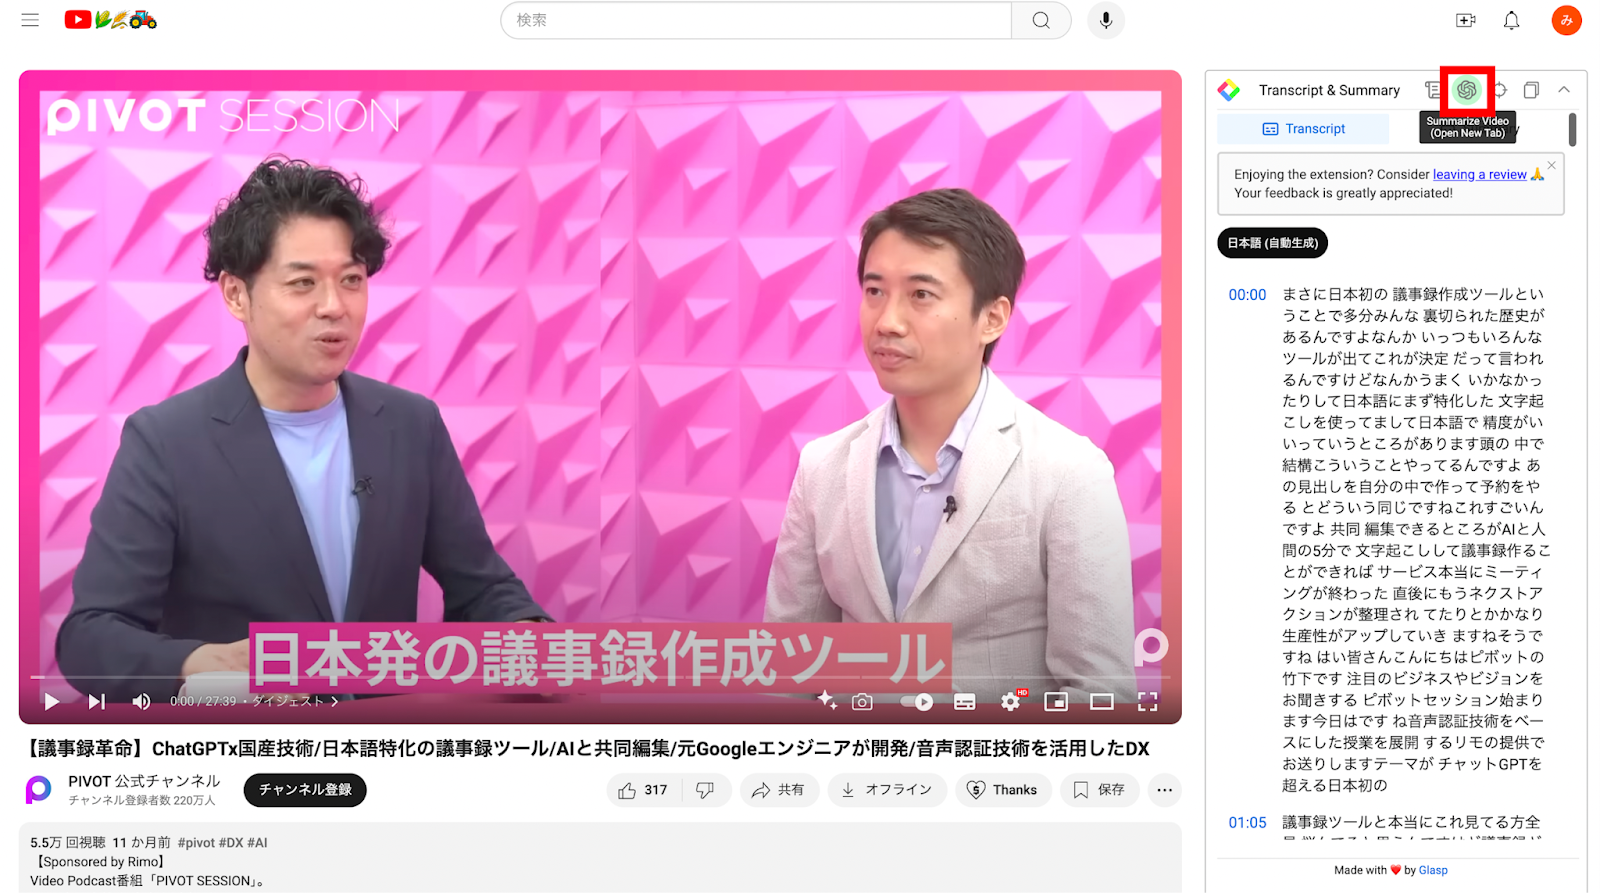Take a video screenshot with the camera icon

pos(862,702)
